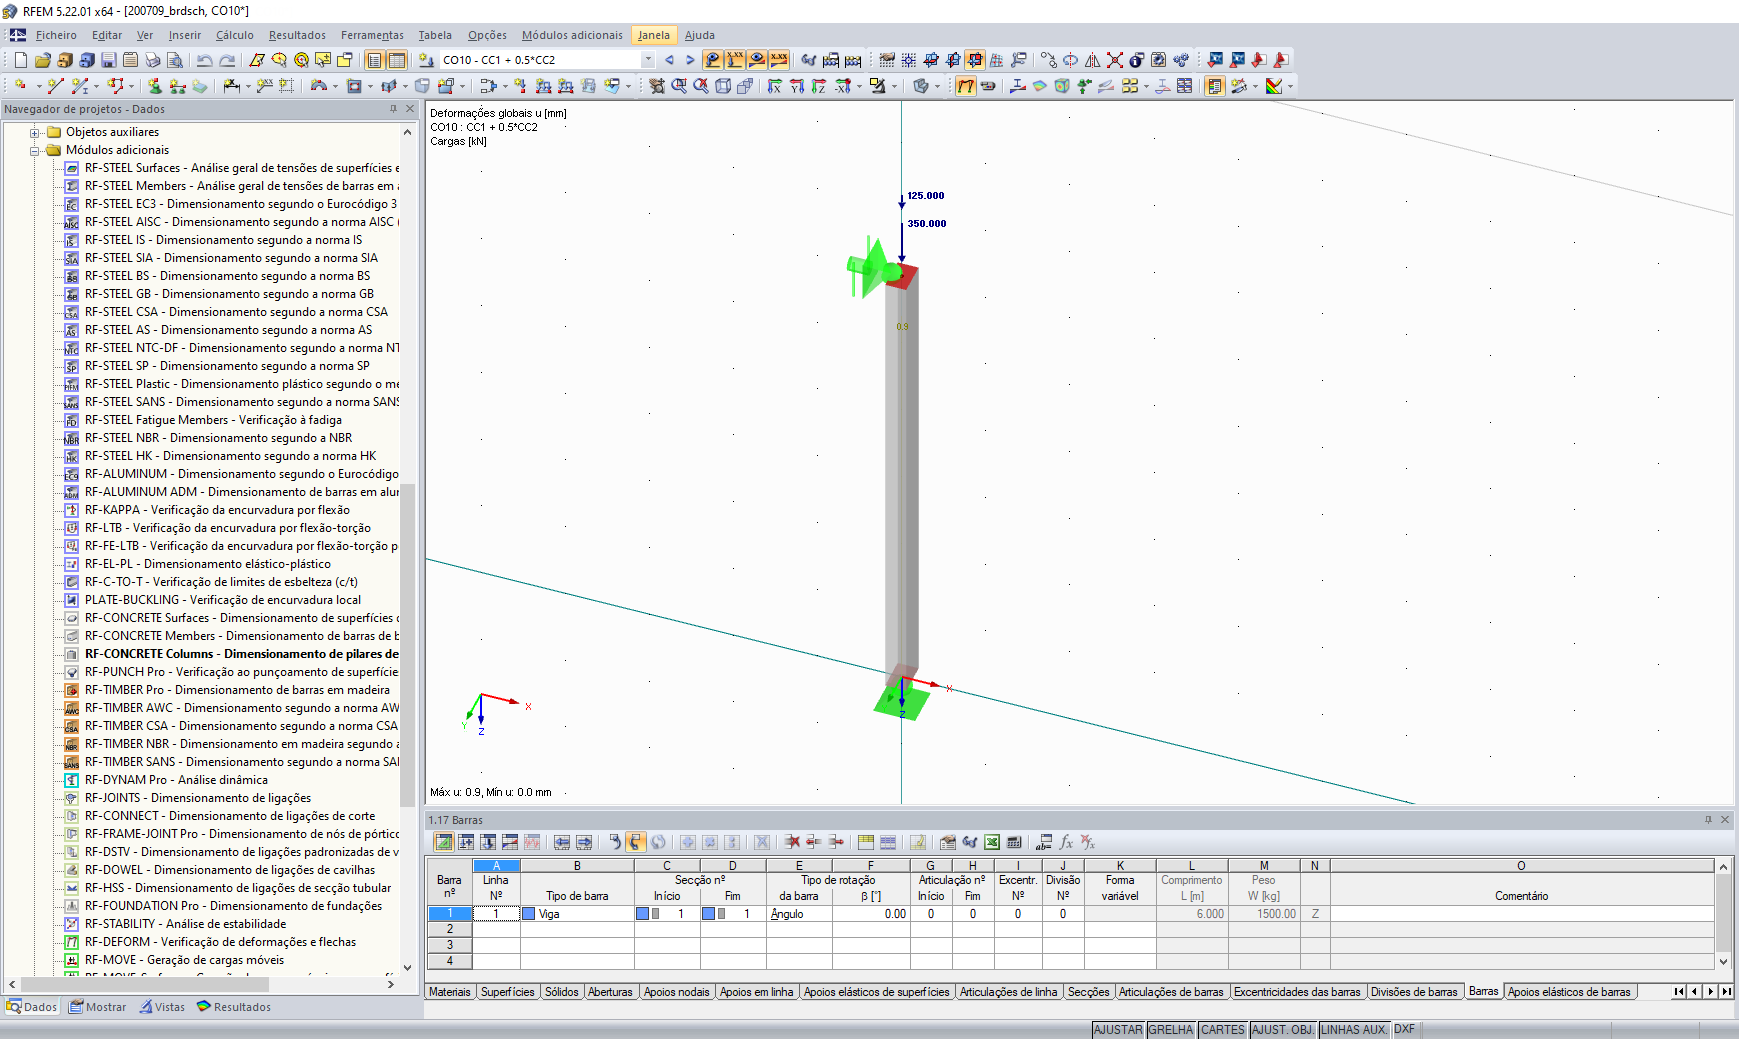Toggle the project navigator panel button
The height and width of the screenshot is (1039, 1739).
pyautogui.click(x=375, y=60)
